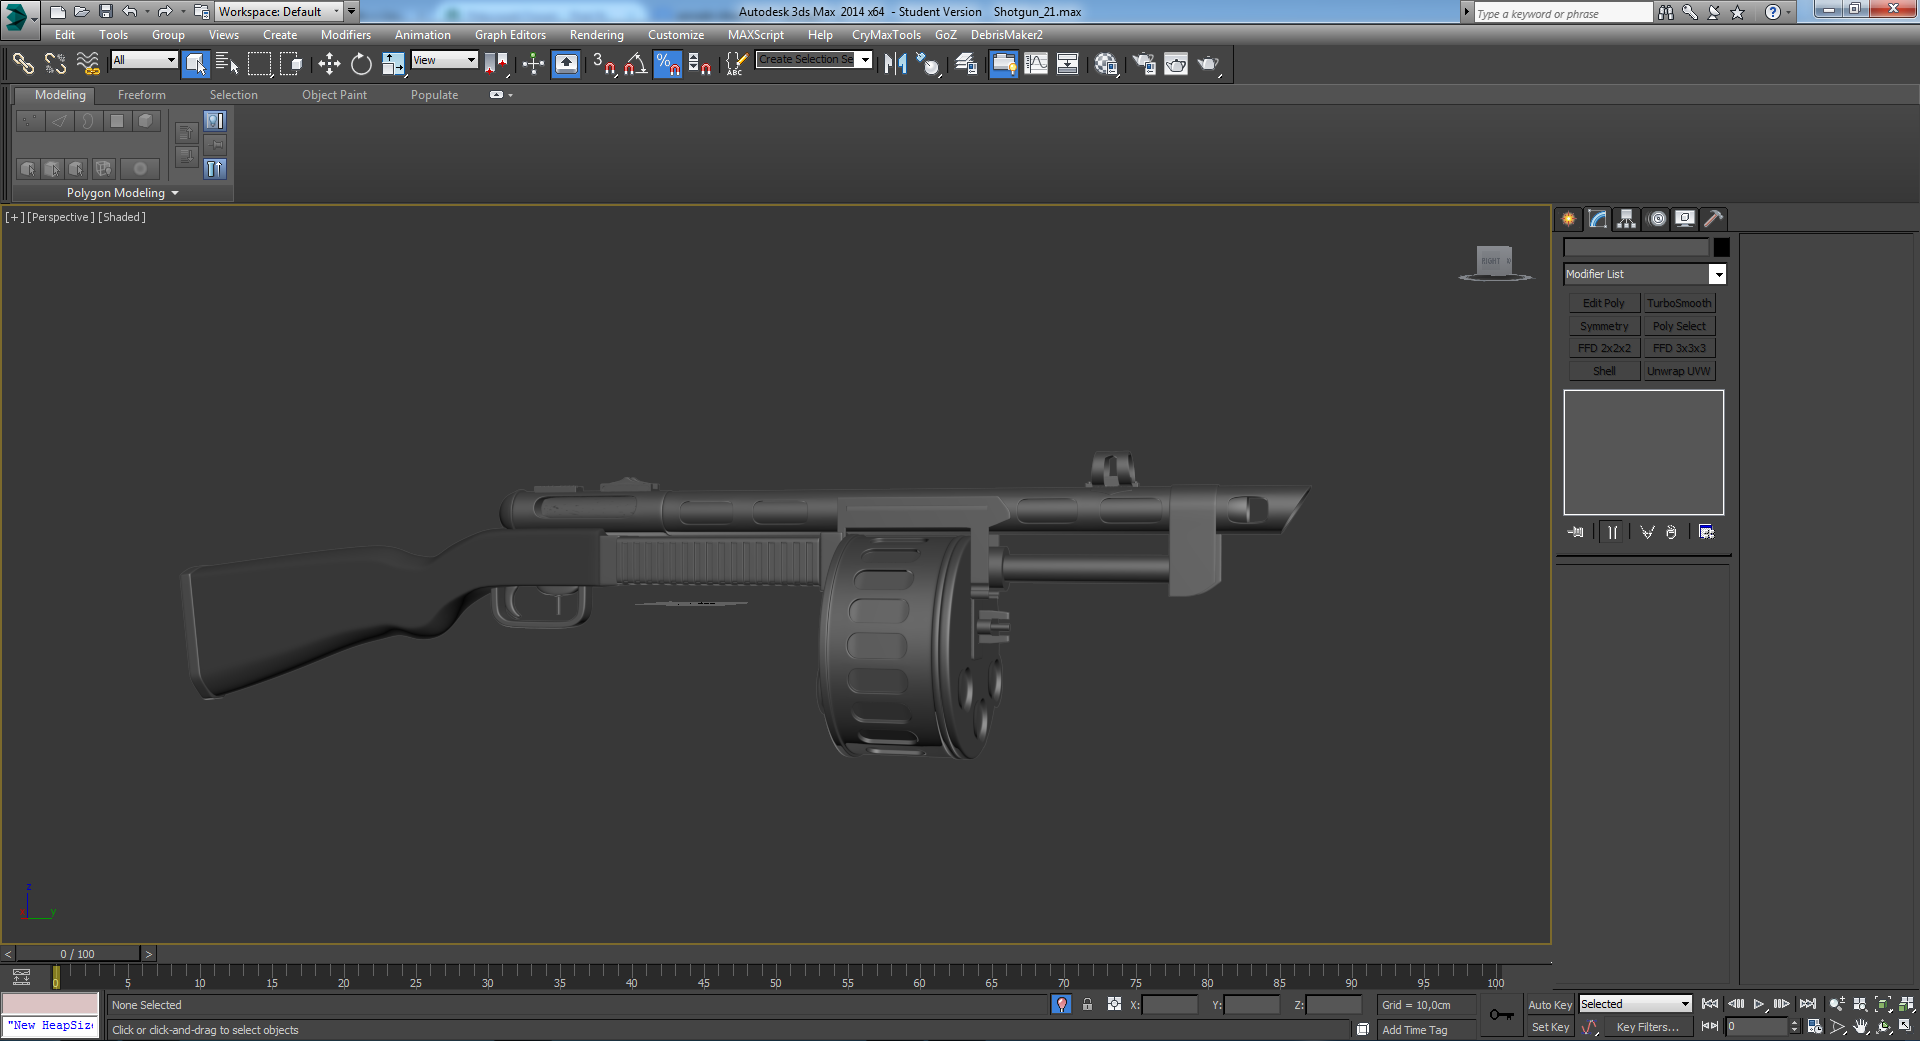Open the MAXScript menu
Image resolution: width=1920 pixels, height=1041 pixels.
(756, 35)
